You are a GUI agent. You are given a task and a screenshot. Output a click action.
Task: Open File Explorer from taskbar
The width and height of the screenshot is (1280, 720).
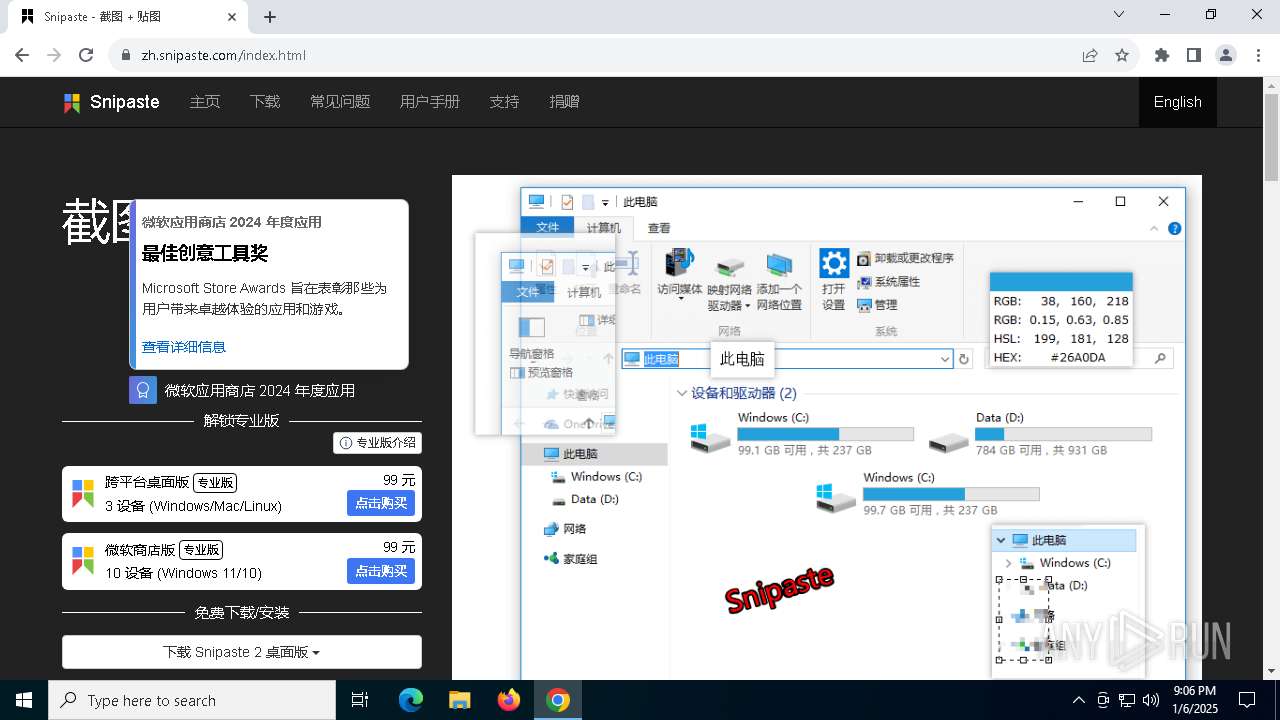pyautogui.click(x=459, y=700)
